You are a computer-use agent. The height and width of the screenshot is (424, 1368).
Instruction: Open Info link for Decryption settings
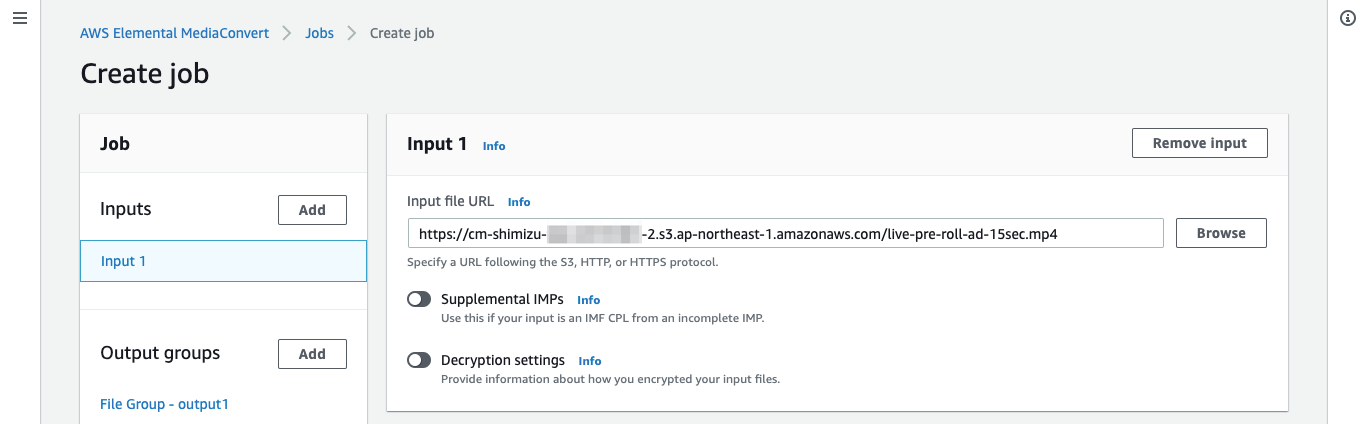[590, 360]
